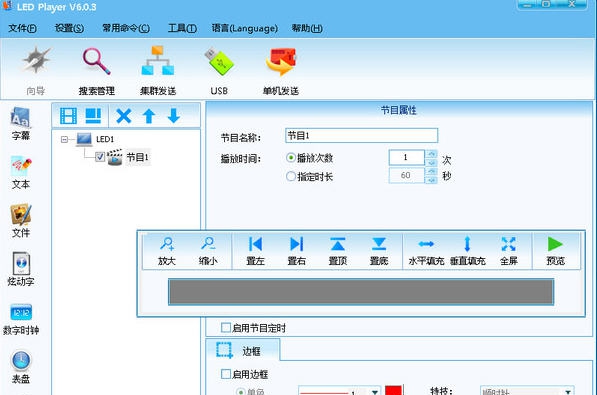Switch to 全屏 full screen
Screen dimensions: 597x395
[x=509, y=251]
